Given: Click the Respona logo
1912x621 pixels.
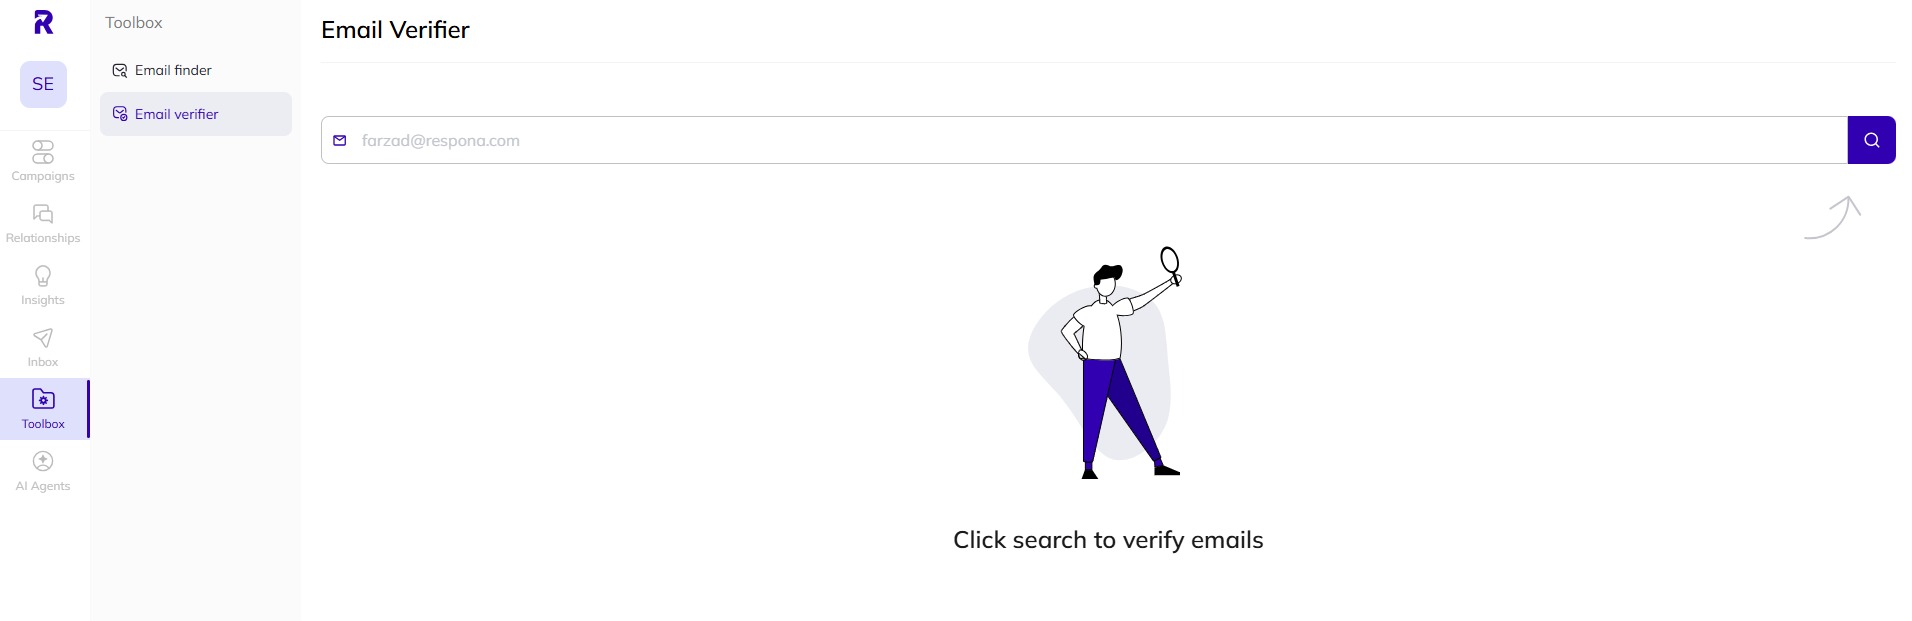Looking at the screenshot, I should (42, 22).
